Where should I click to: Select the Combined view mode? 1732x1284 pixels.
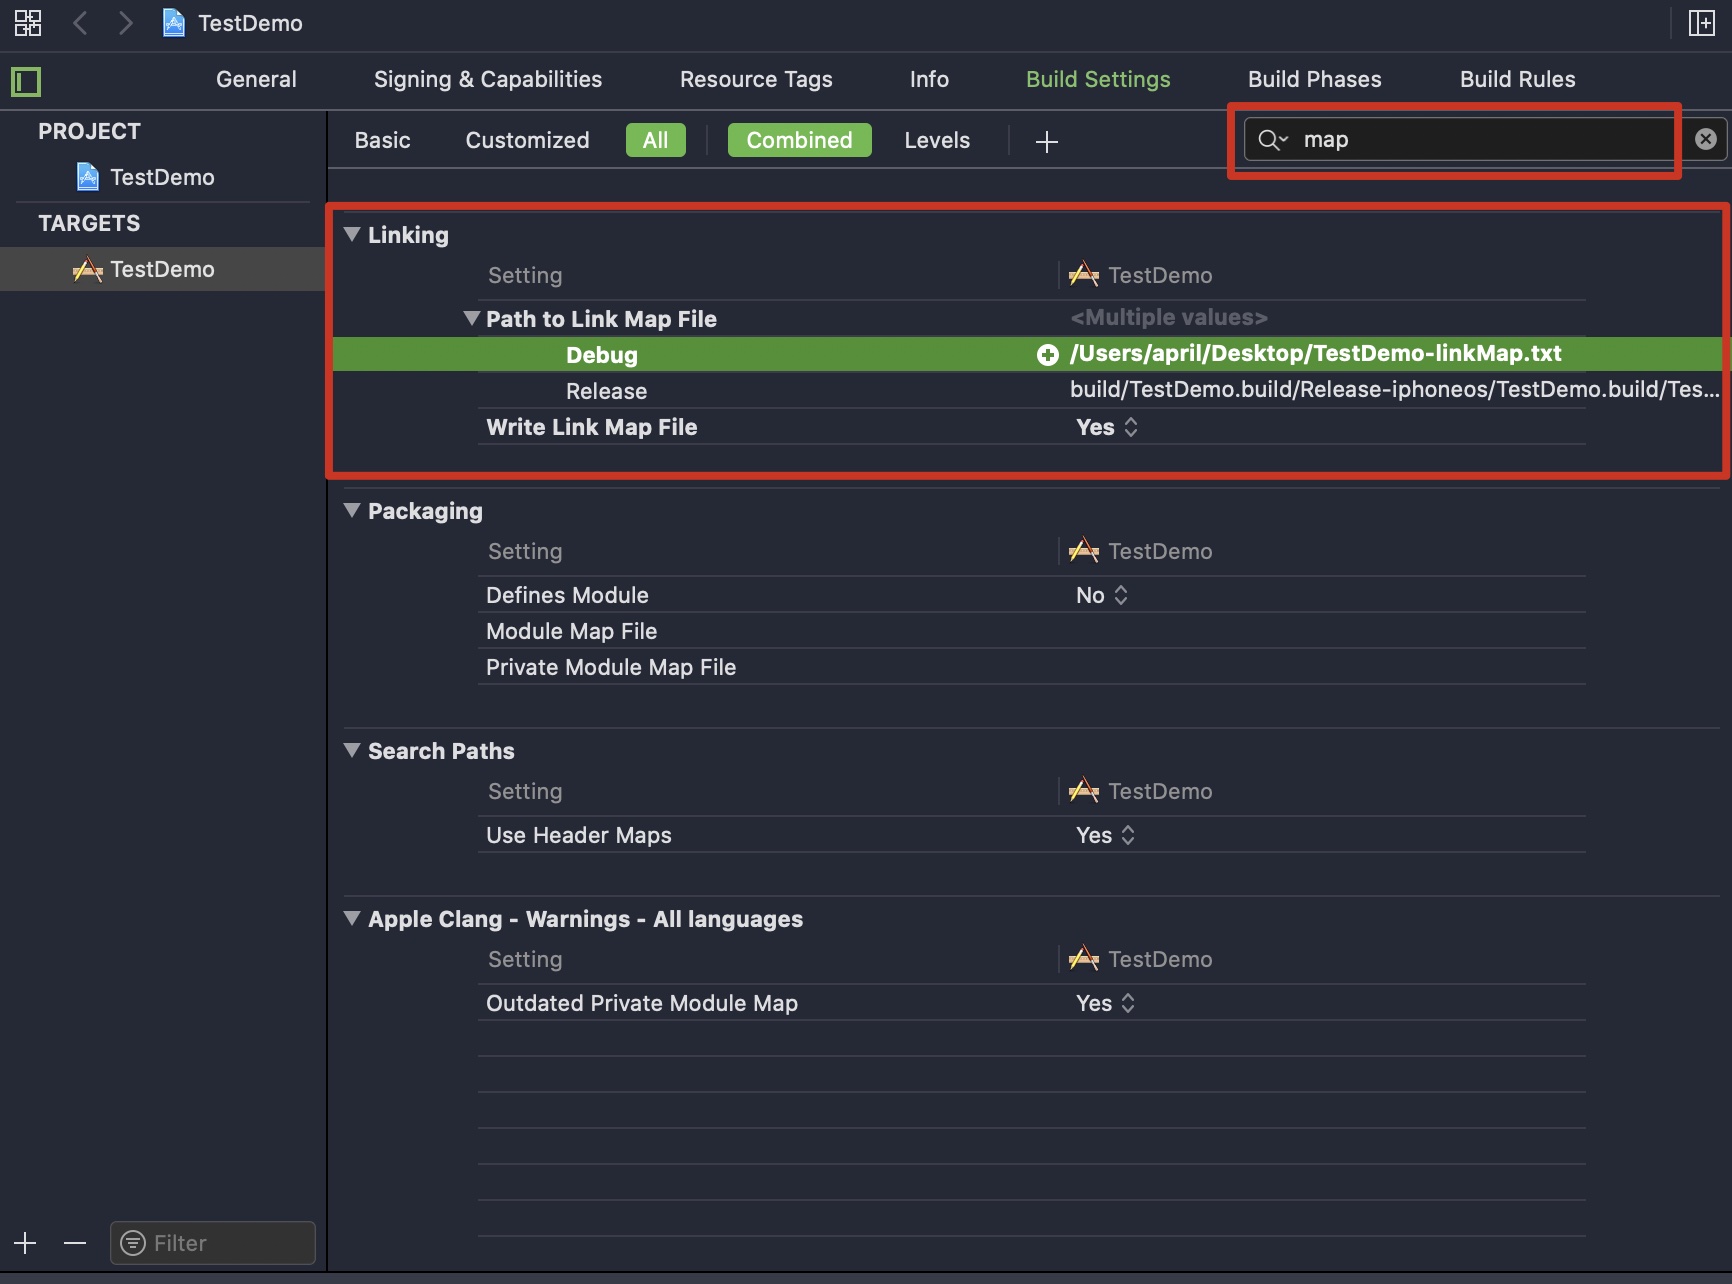coord(799,140)
